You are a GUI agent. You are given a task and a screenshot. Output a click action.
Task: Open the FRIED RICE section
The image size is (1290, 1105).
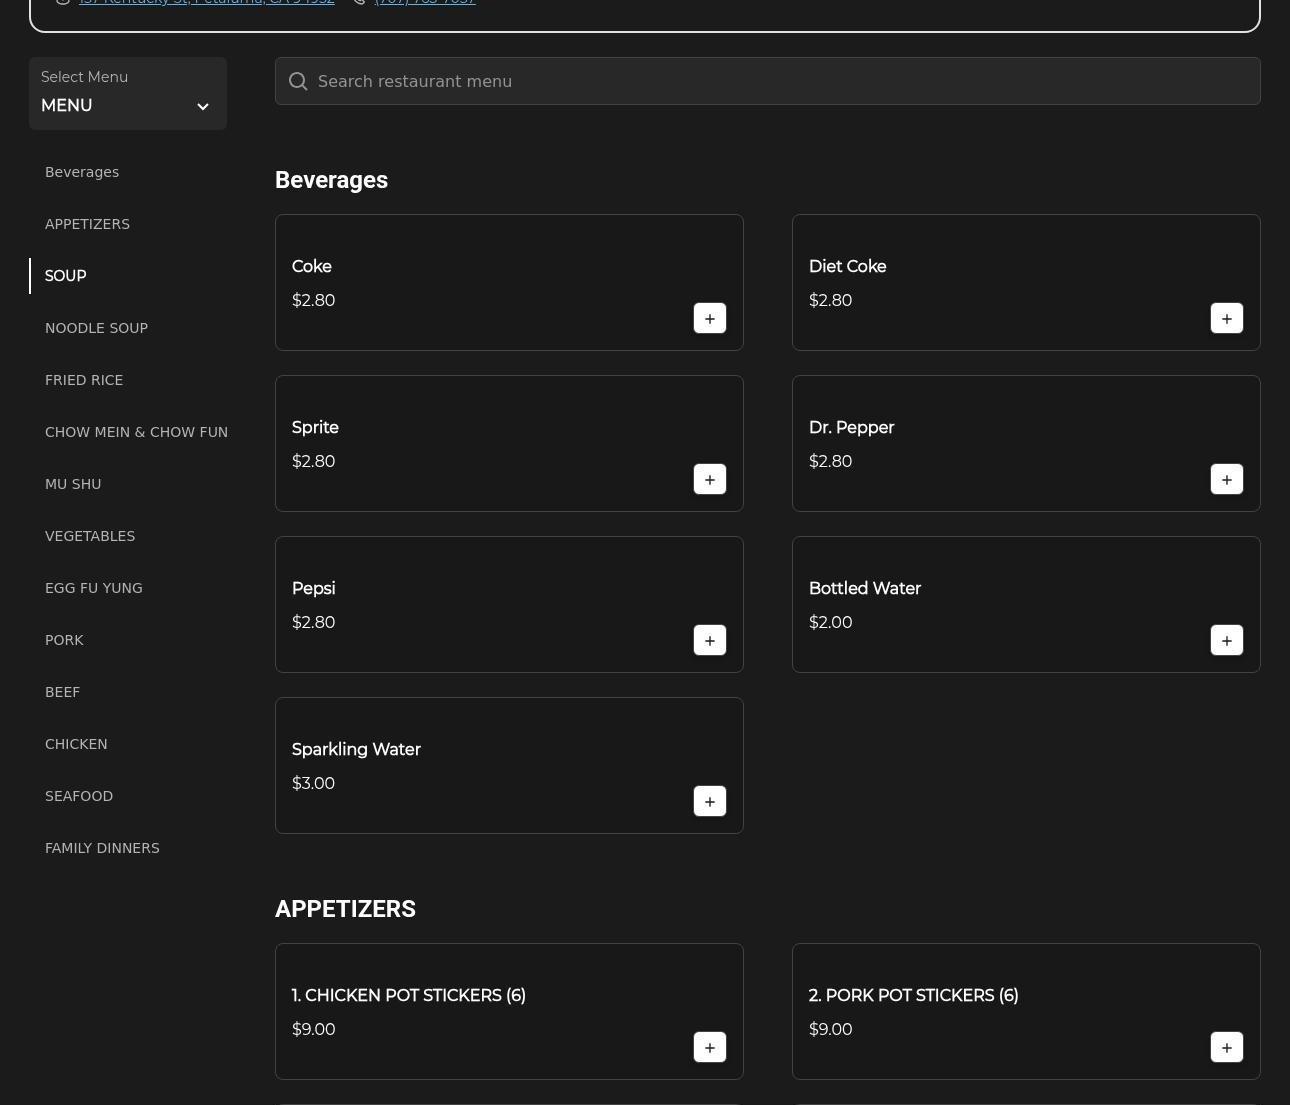[x=84, y=380]
